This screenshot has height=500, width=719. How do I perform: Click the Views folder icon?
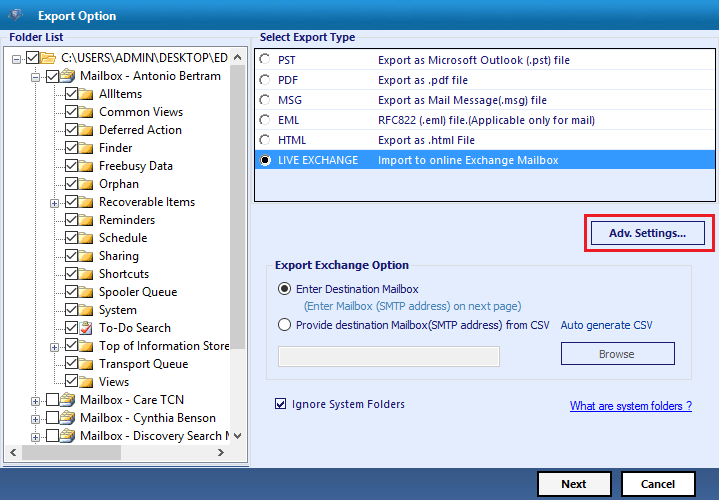[86, 382]
